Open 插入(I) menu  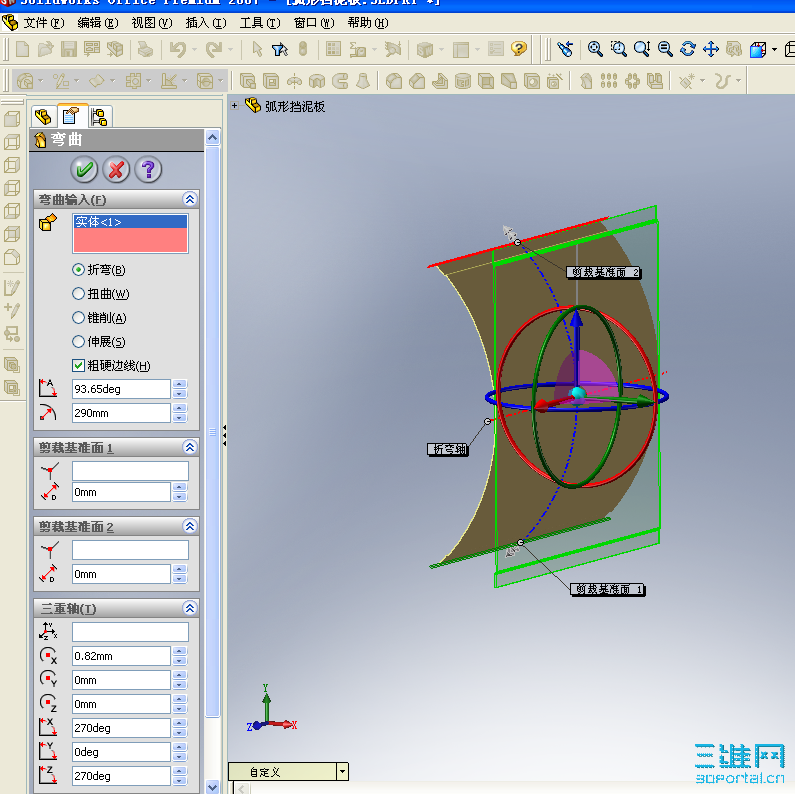click(x=206, y=23)
